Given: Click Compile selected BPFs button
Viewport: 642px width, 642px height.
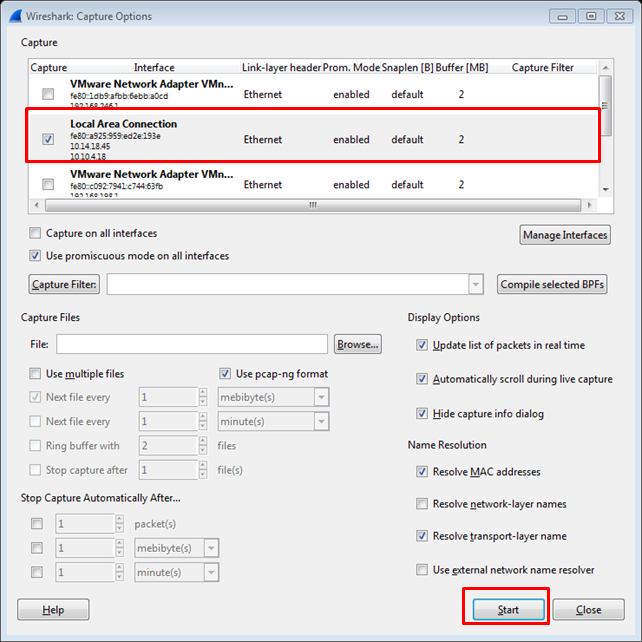Looking at the screenshot, I should pyautogui.click(x=552, y=284).
